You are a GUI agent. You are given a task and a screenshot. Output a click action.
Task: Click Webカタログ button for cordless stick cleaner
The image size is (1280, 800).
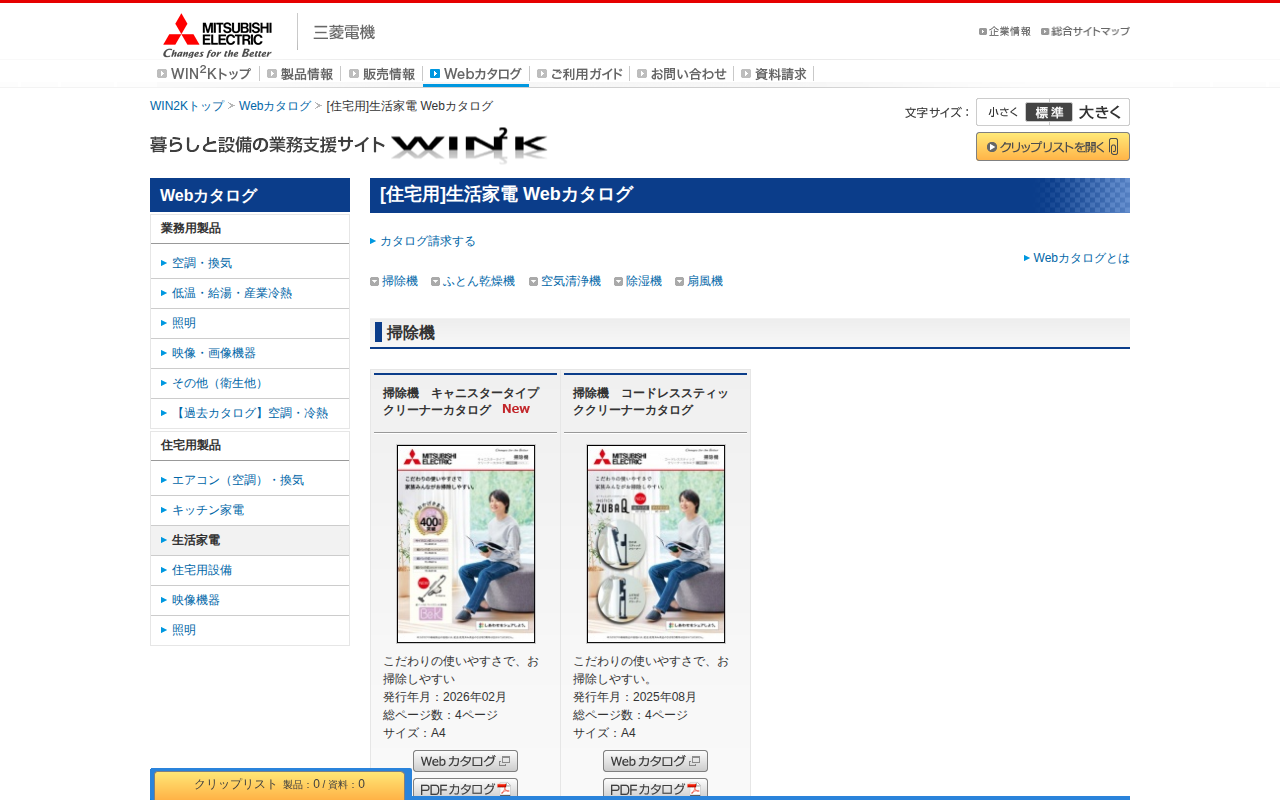[x=655, y=761]
